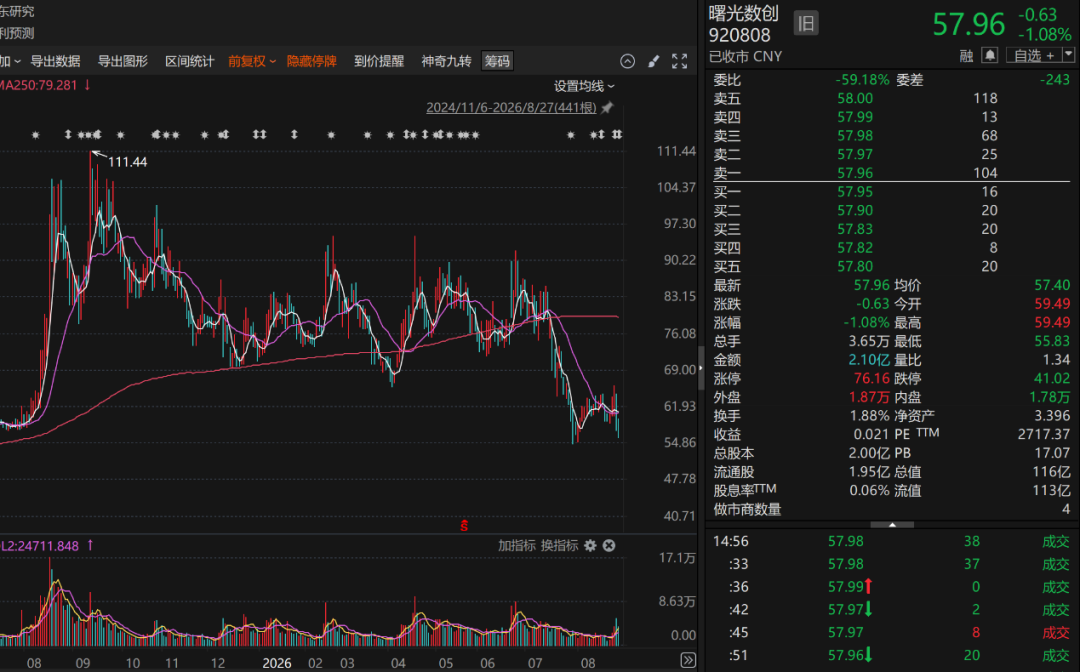Click 卖四 price 57.99
The image size is (1080, 672).
click(855, 117)
